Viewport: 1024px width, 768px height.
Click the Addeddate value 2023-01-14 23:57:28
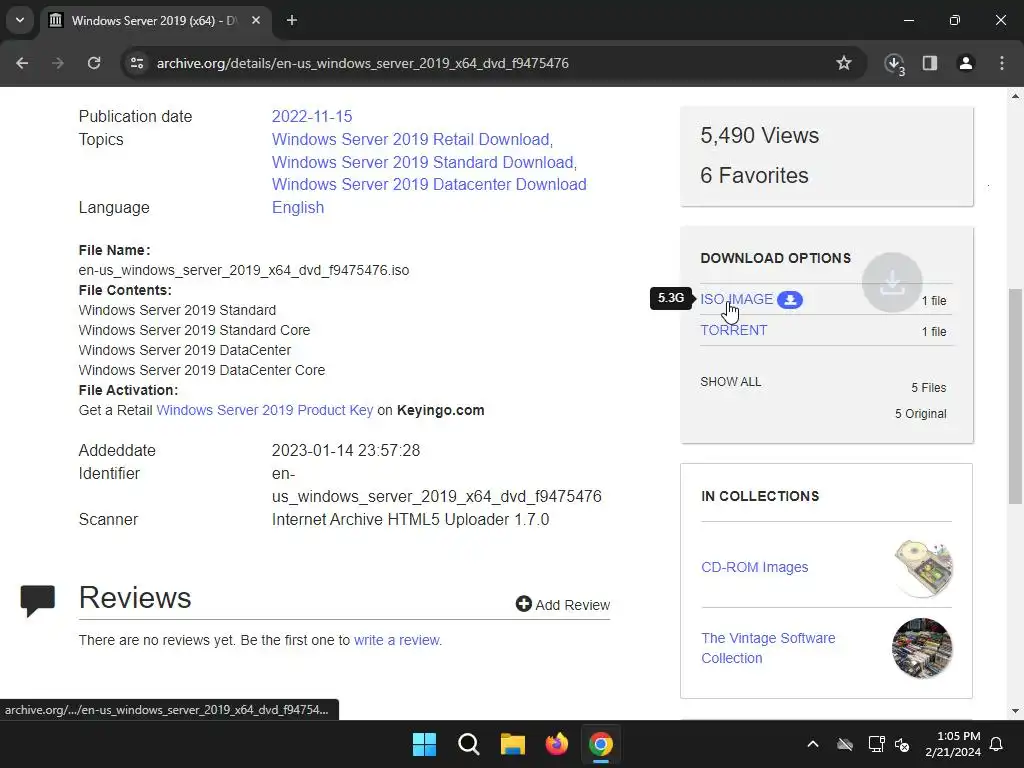[x=346, y=451]
